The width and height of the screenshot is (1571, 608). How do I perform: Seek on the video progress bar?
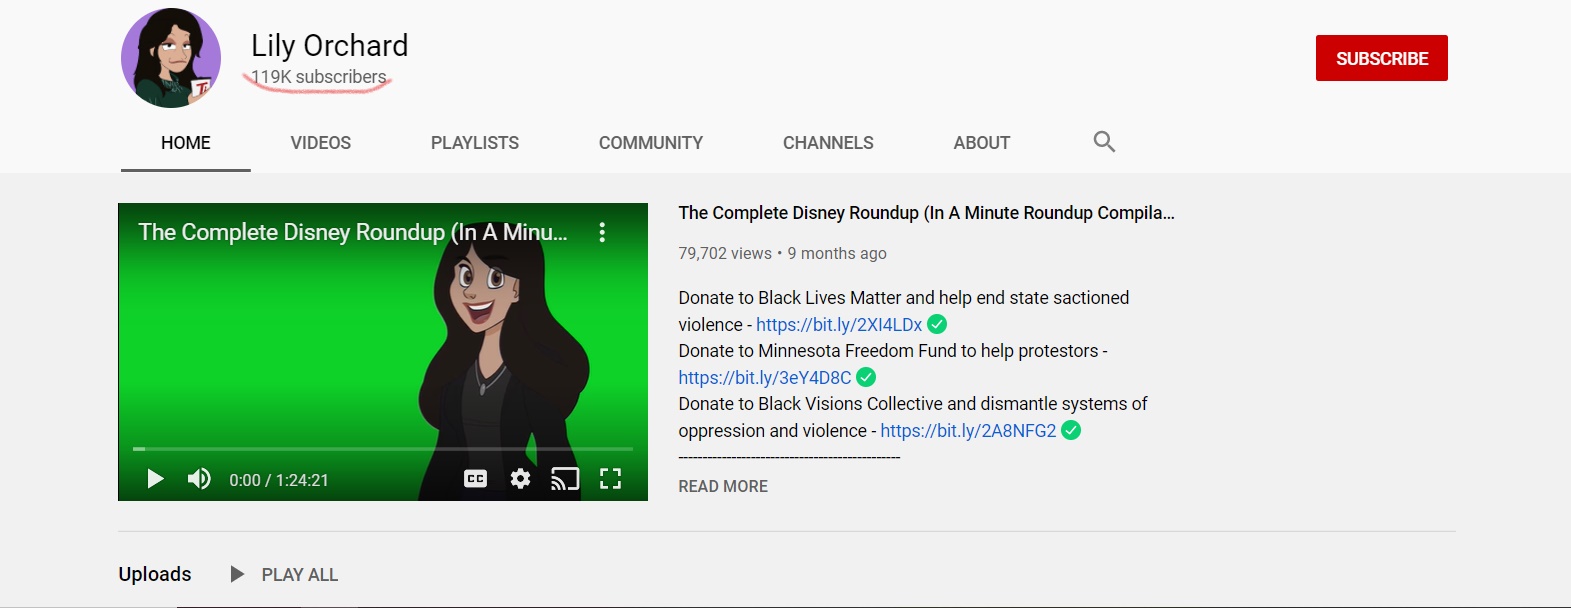point(383,449)
